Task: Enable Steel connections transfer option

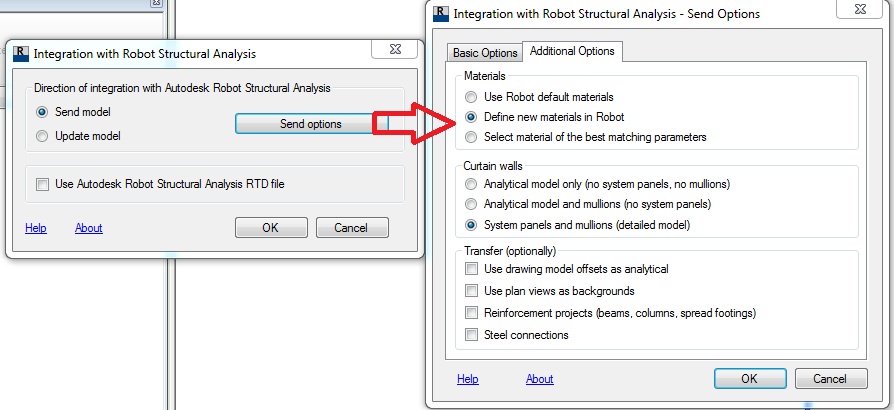Action: (472, 335)
